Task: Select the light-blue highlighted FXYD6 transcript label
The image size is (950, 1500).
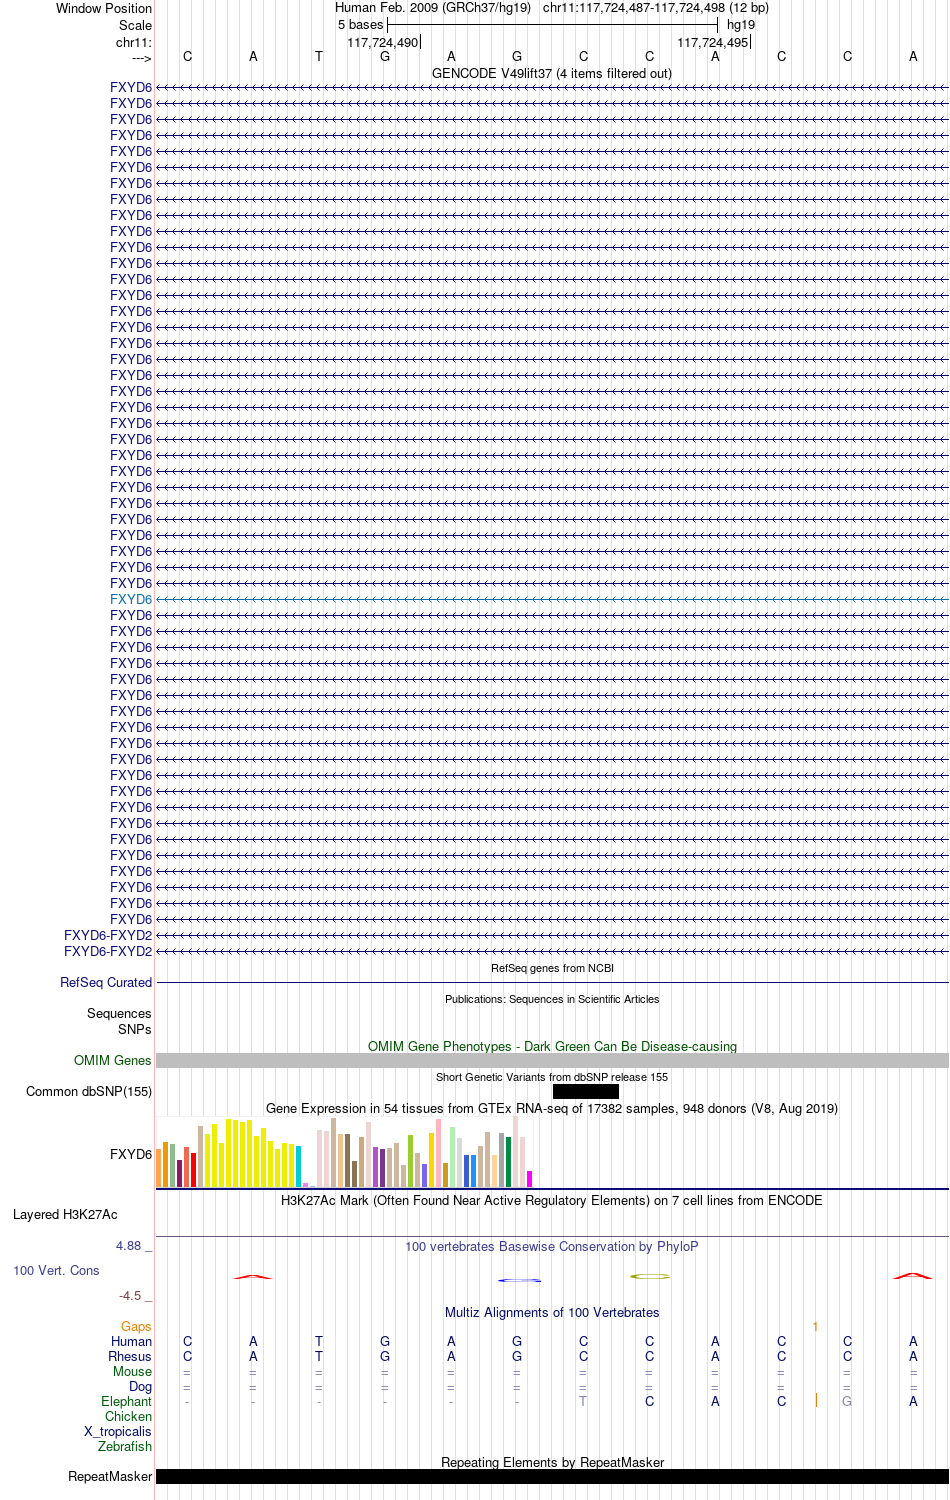Action: pyautogui.click(x=131, y=599)
